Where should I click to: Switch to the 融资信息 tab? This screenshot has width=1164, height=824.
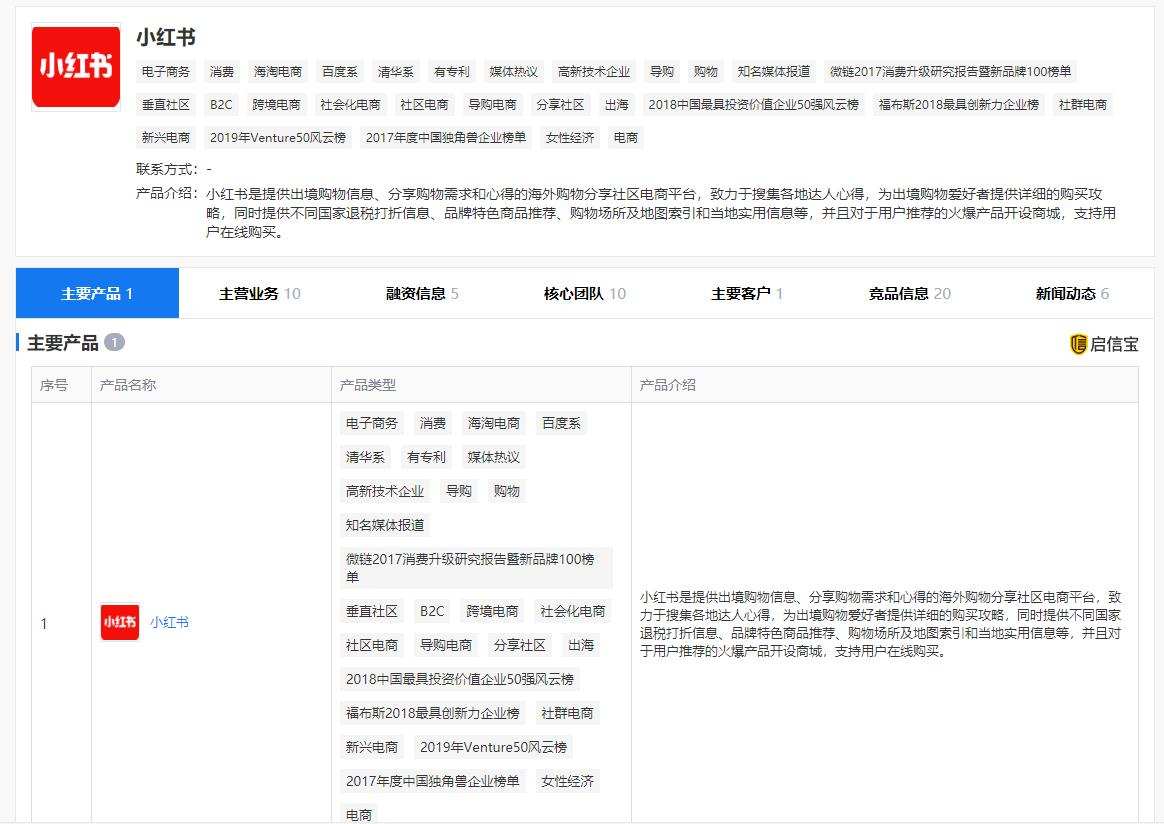[422, 293]
